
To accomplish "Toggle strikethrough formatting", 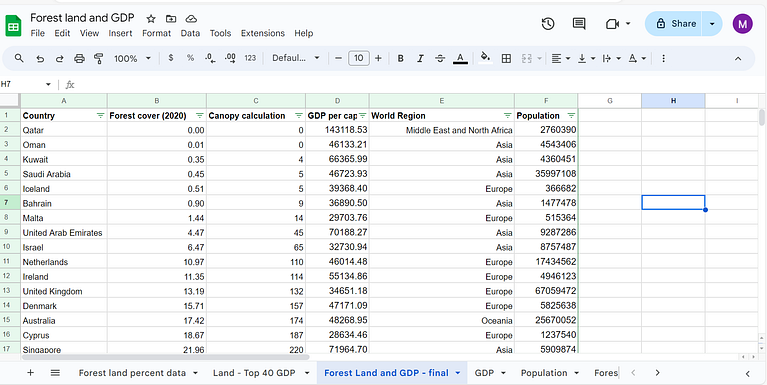I will point(440,59).
